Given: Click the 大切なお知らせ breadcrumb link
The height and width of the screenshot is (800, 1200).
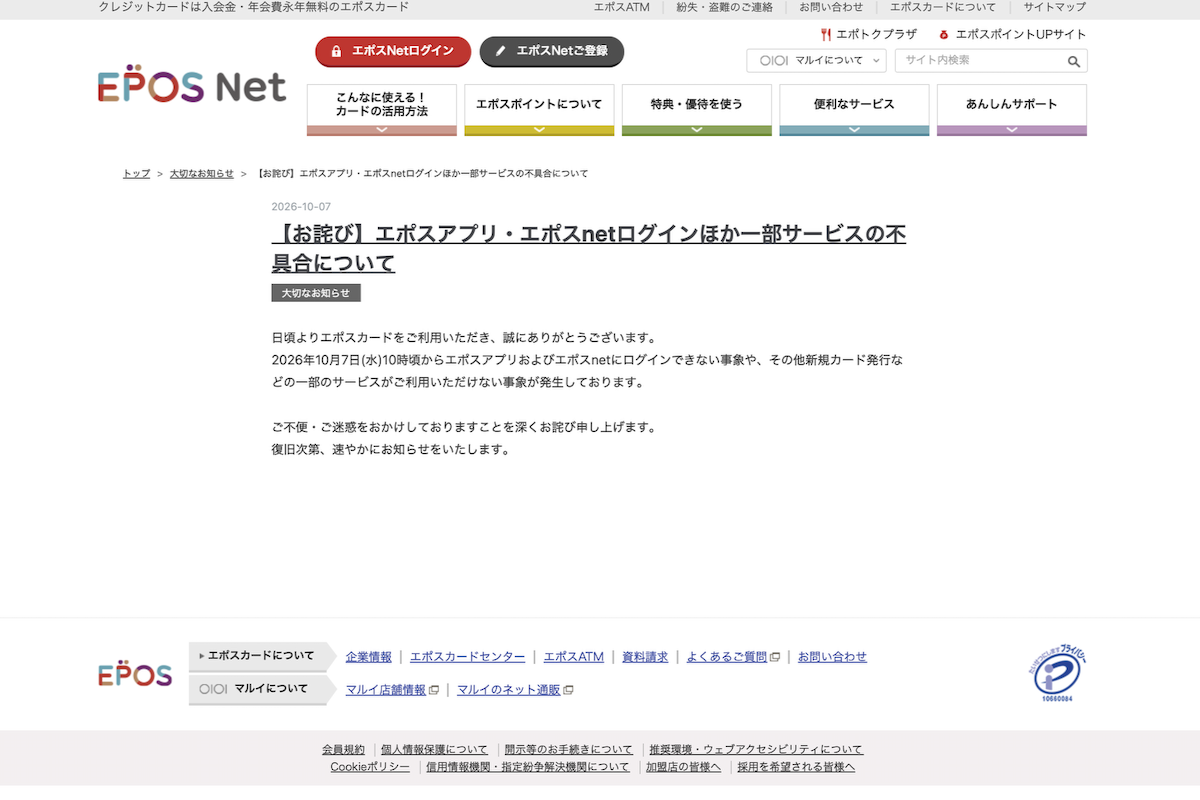Looking at the screenshot, I should tap(202, 174).
